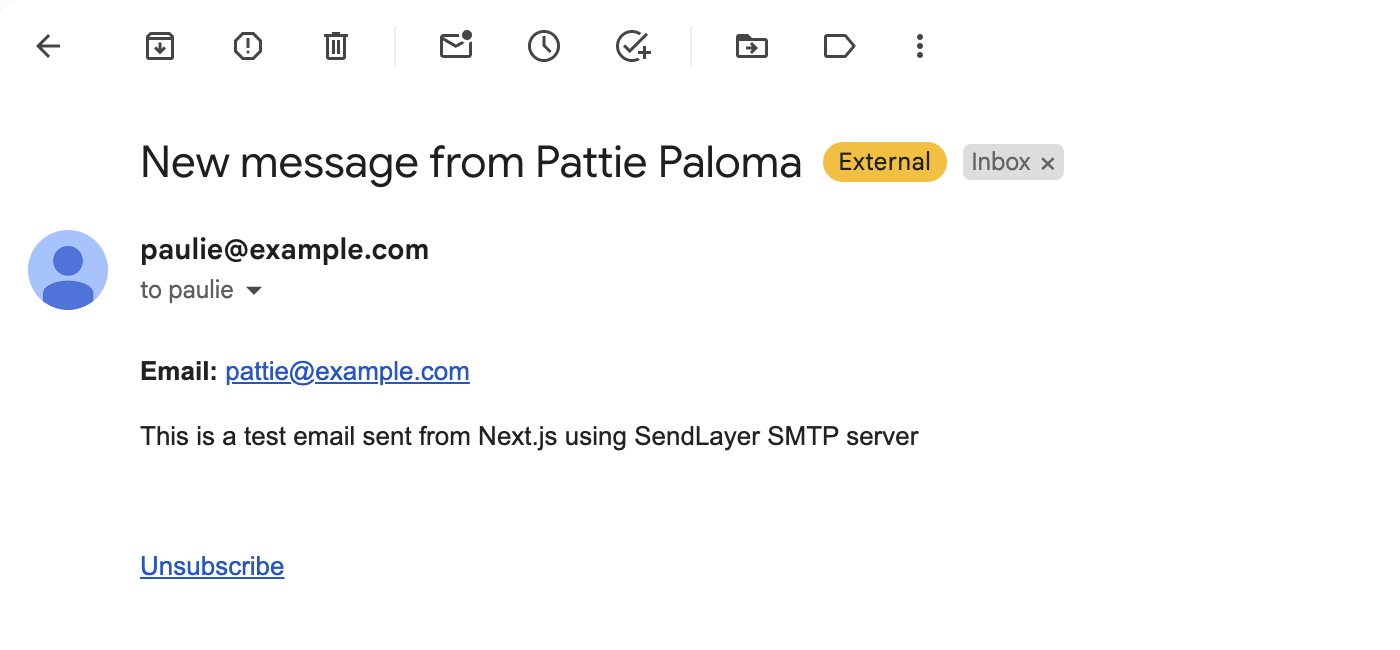
Task: Click the email subject heading
Action: 470,161
